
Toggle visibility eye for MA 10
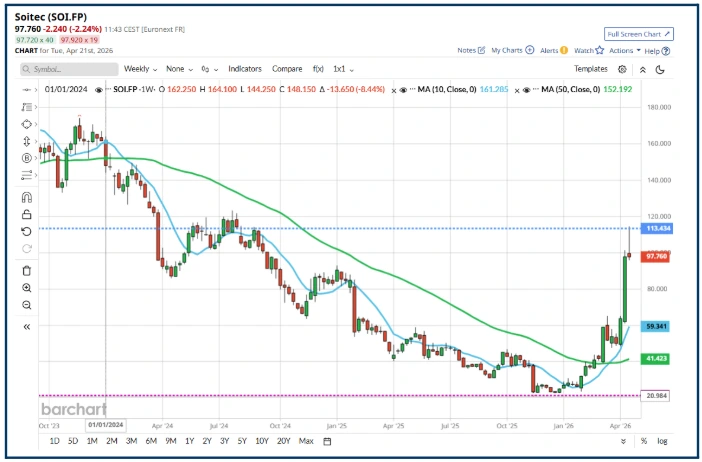[403, 90]
